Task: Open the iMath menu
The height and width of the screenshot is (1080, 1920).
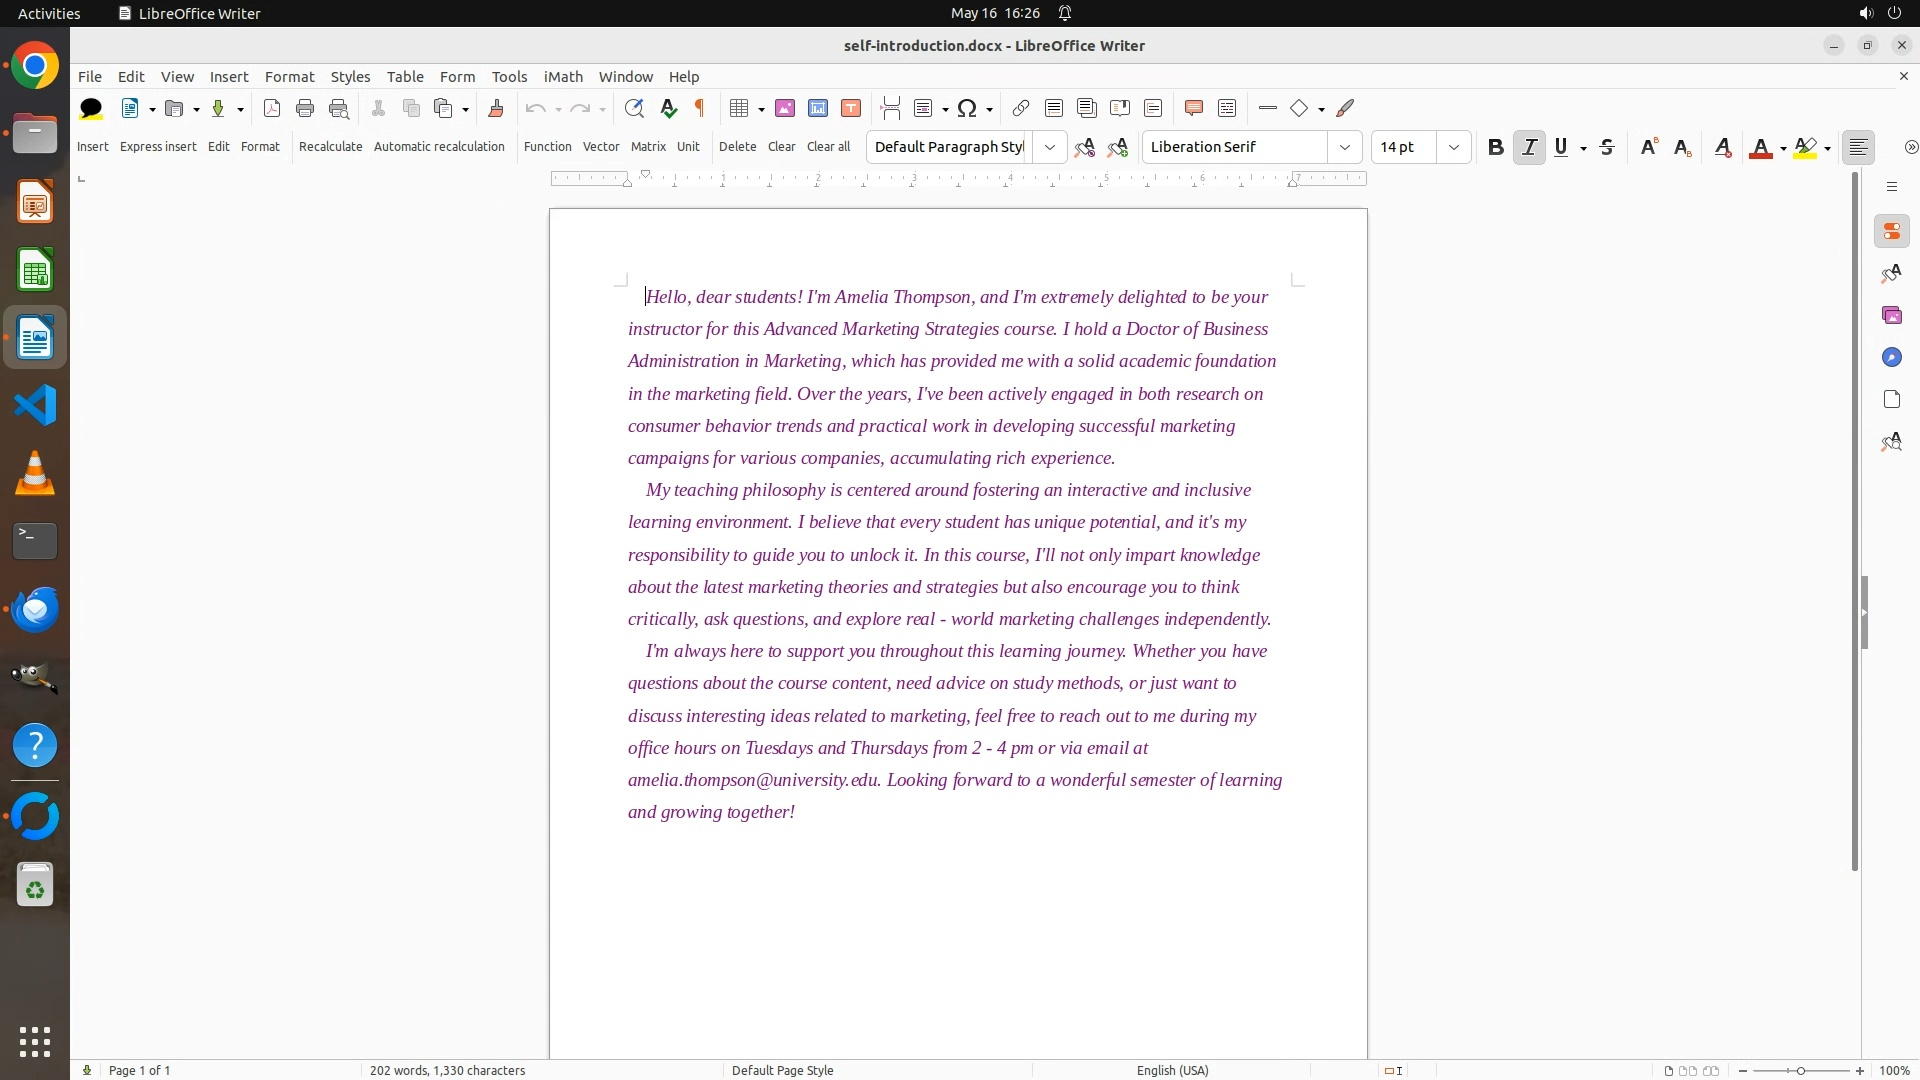Action: (562, 76)
